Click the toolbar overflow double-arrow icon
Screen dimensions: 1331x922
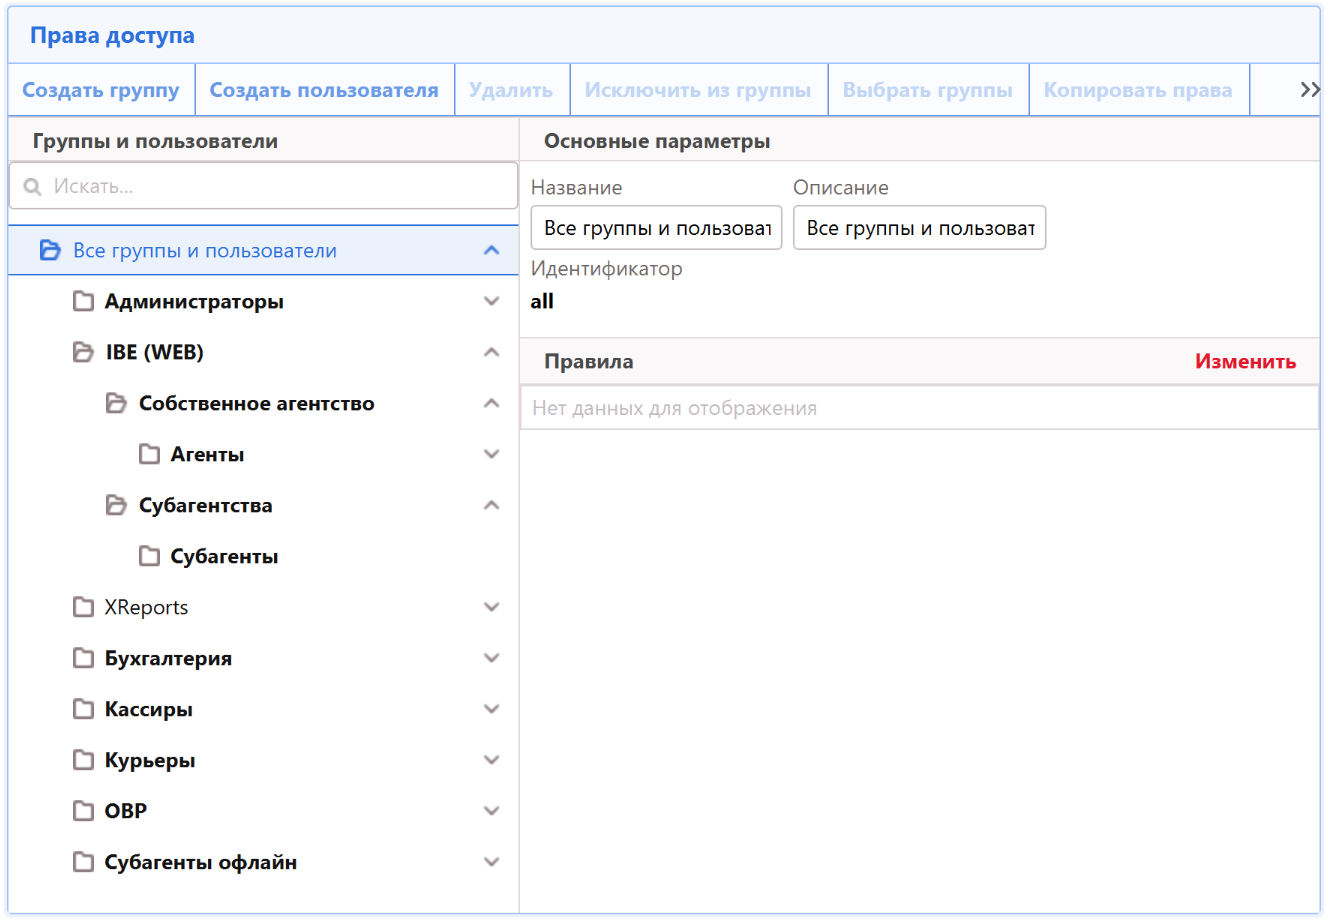(x=1309, y=90)
